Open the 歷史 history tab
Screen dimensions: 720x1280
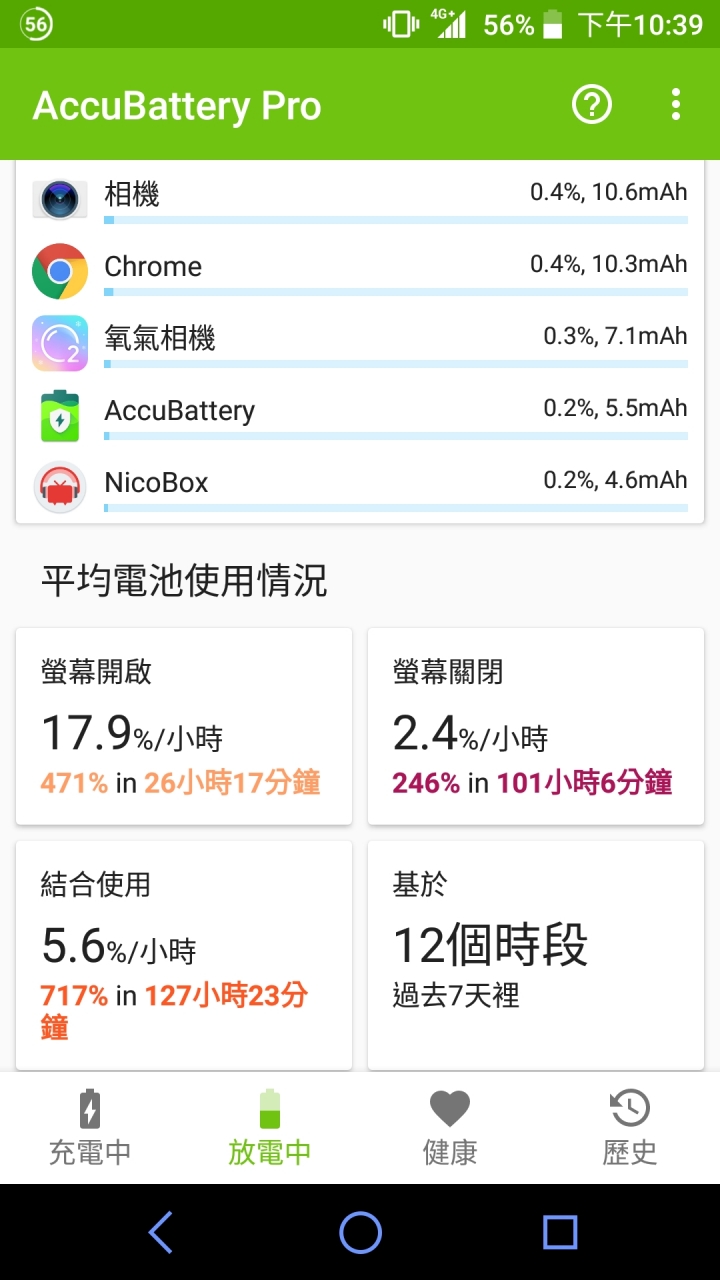(x=630, y=1128)
